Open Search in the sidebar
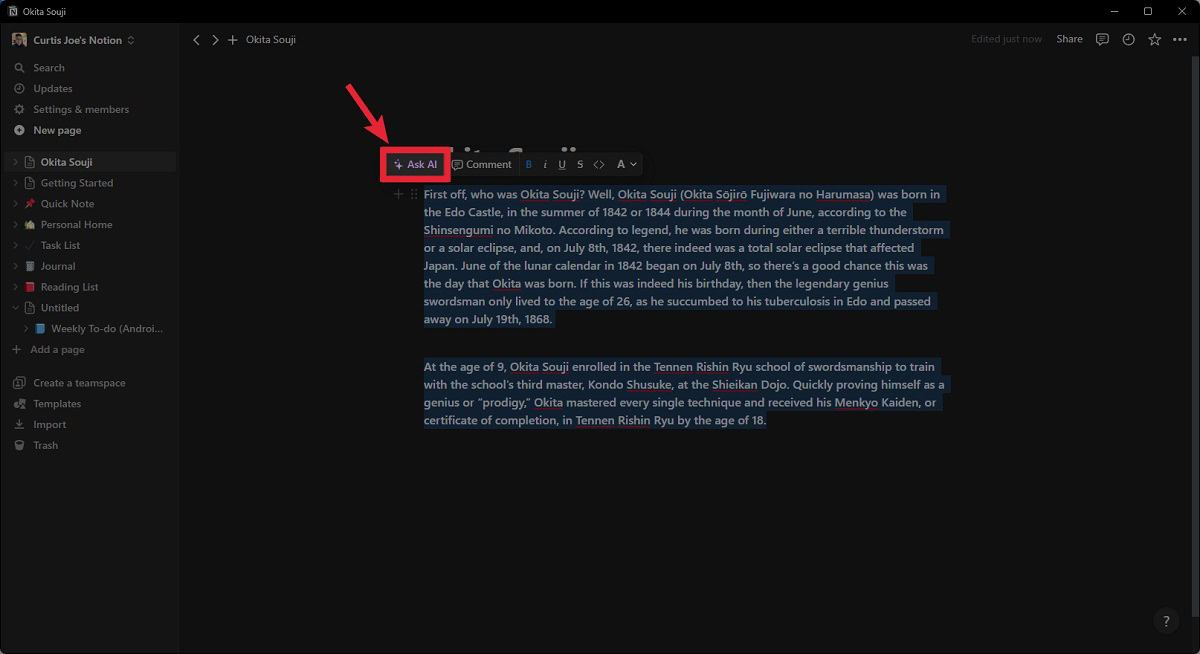The height and width of the screenshot is (654, 1200). coord(48,68)
